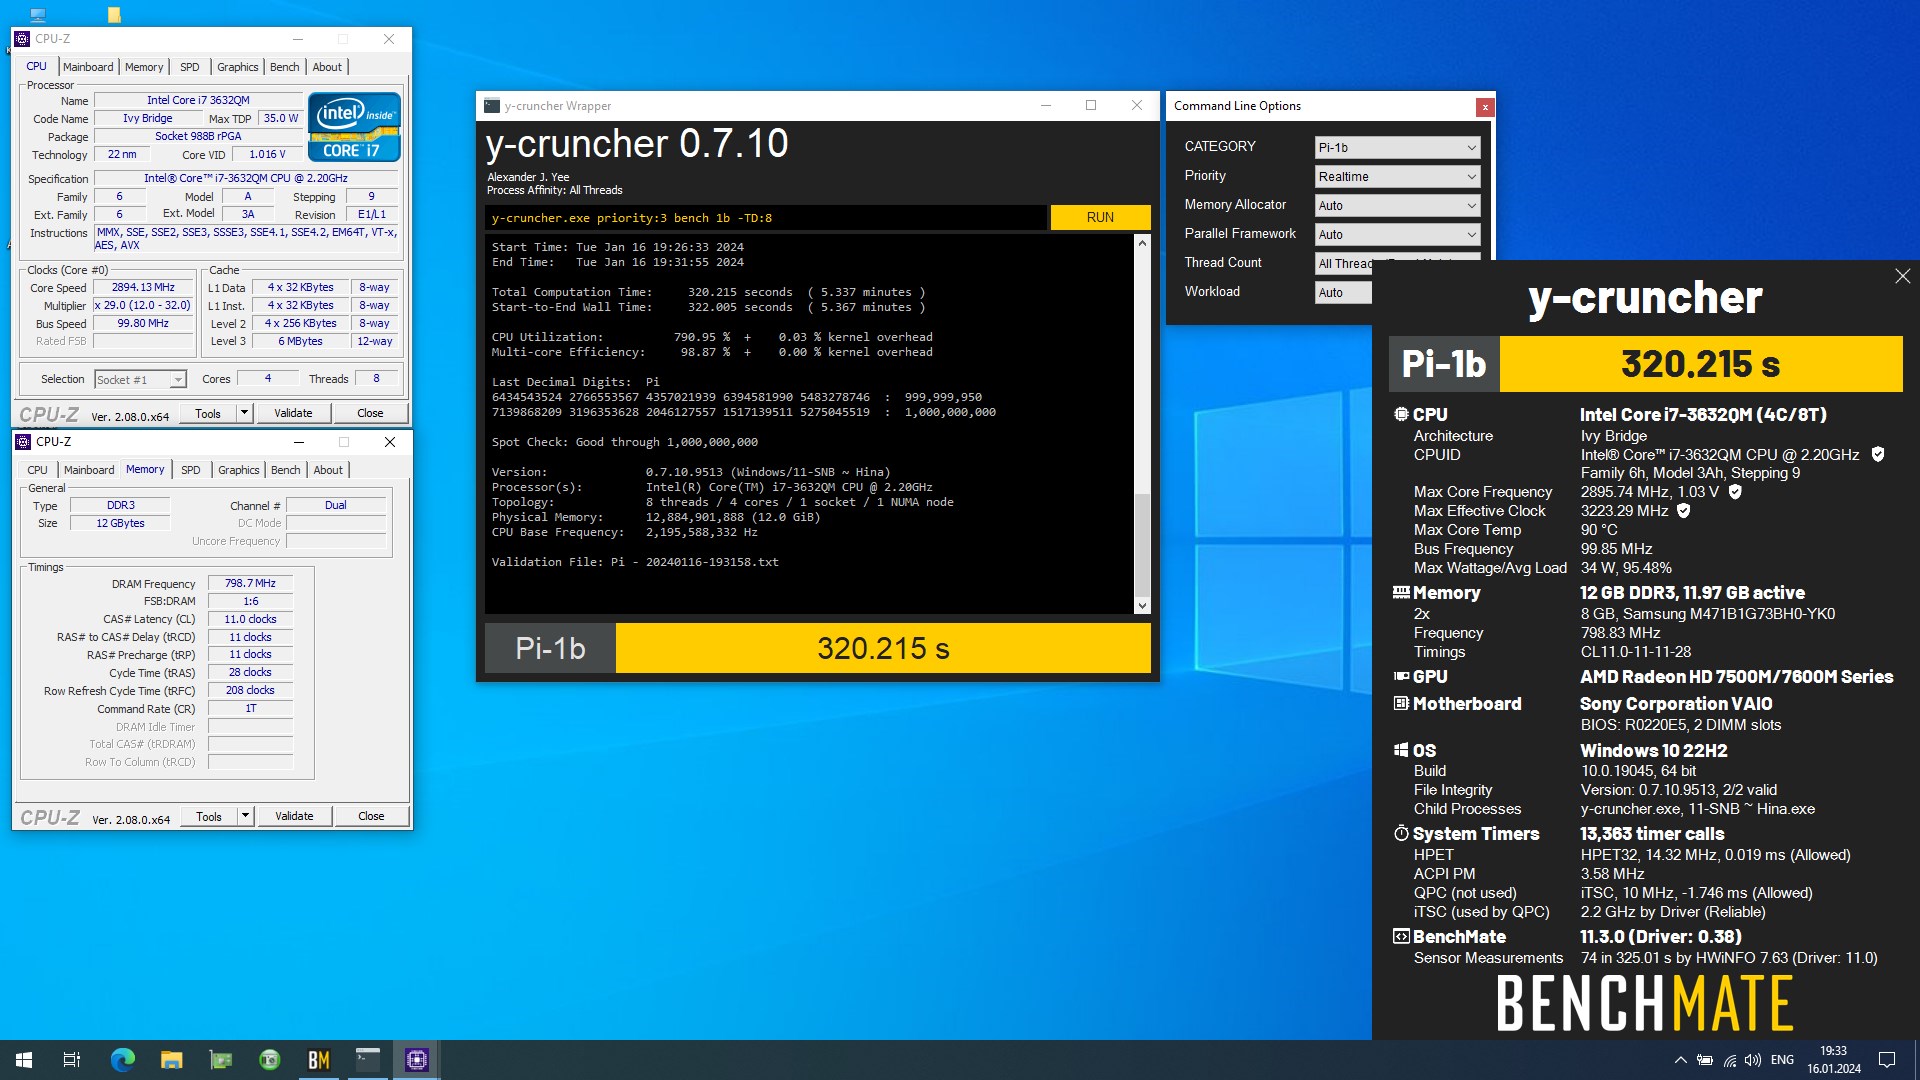1920x1080 pixels.
Task: Show hidden tray icons
Action: pyautogui.click(x=1681, y=1060)
